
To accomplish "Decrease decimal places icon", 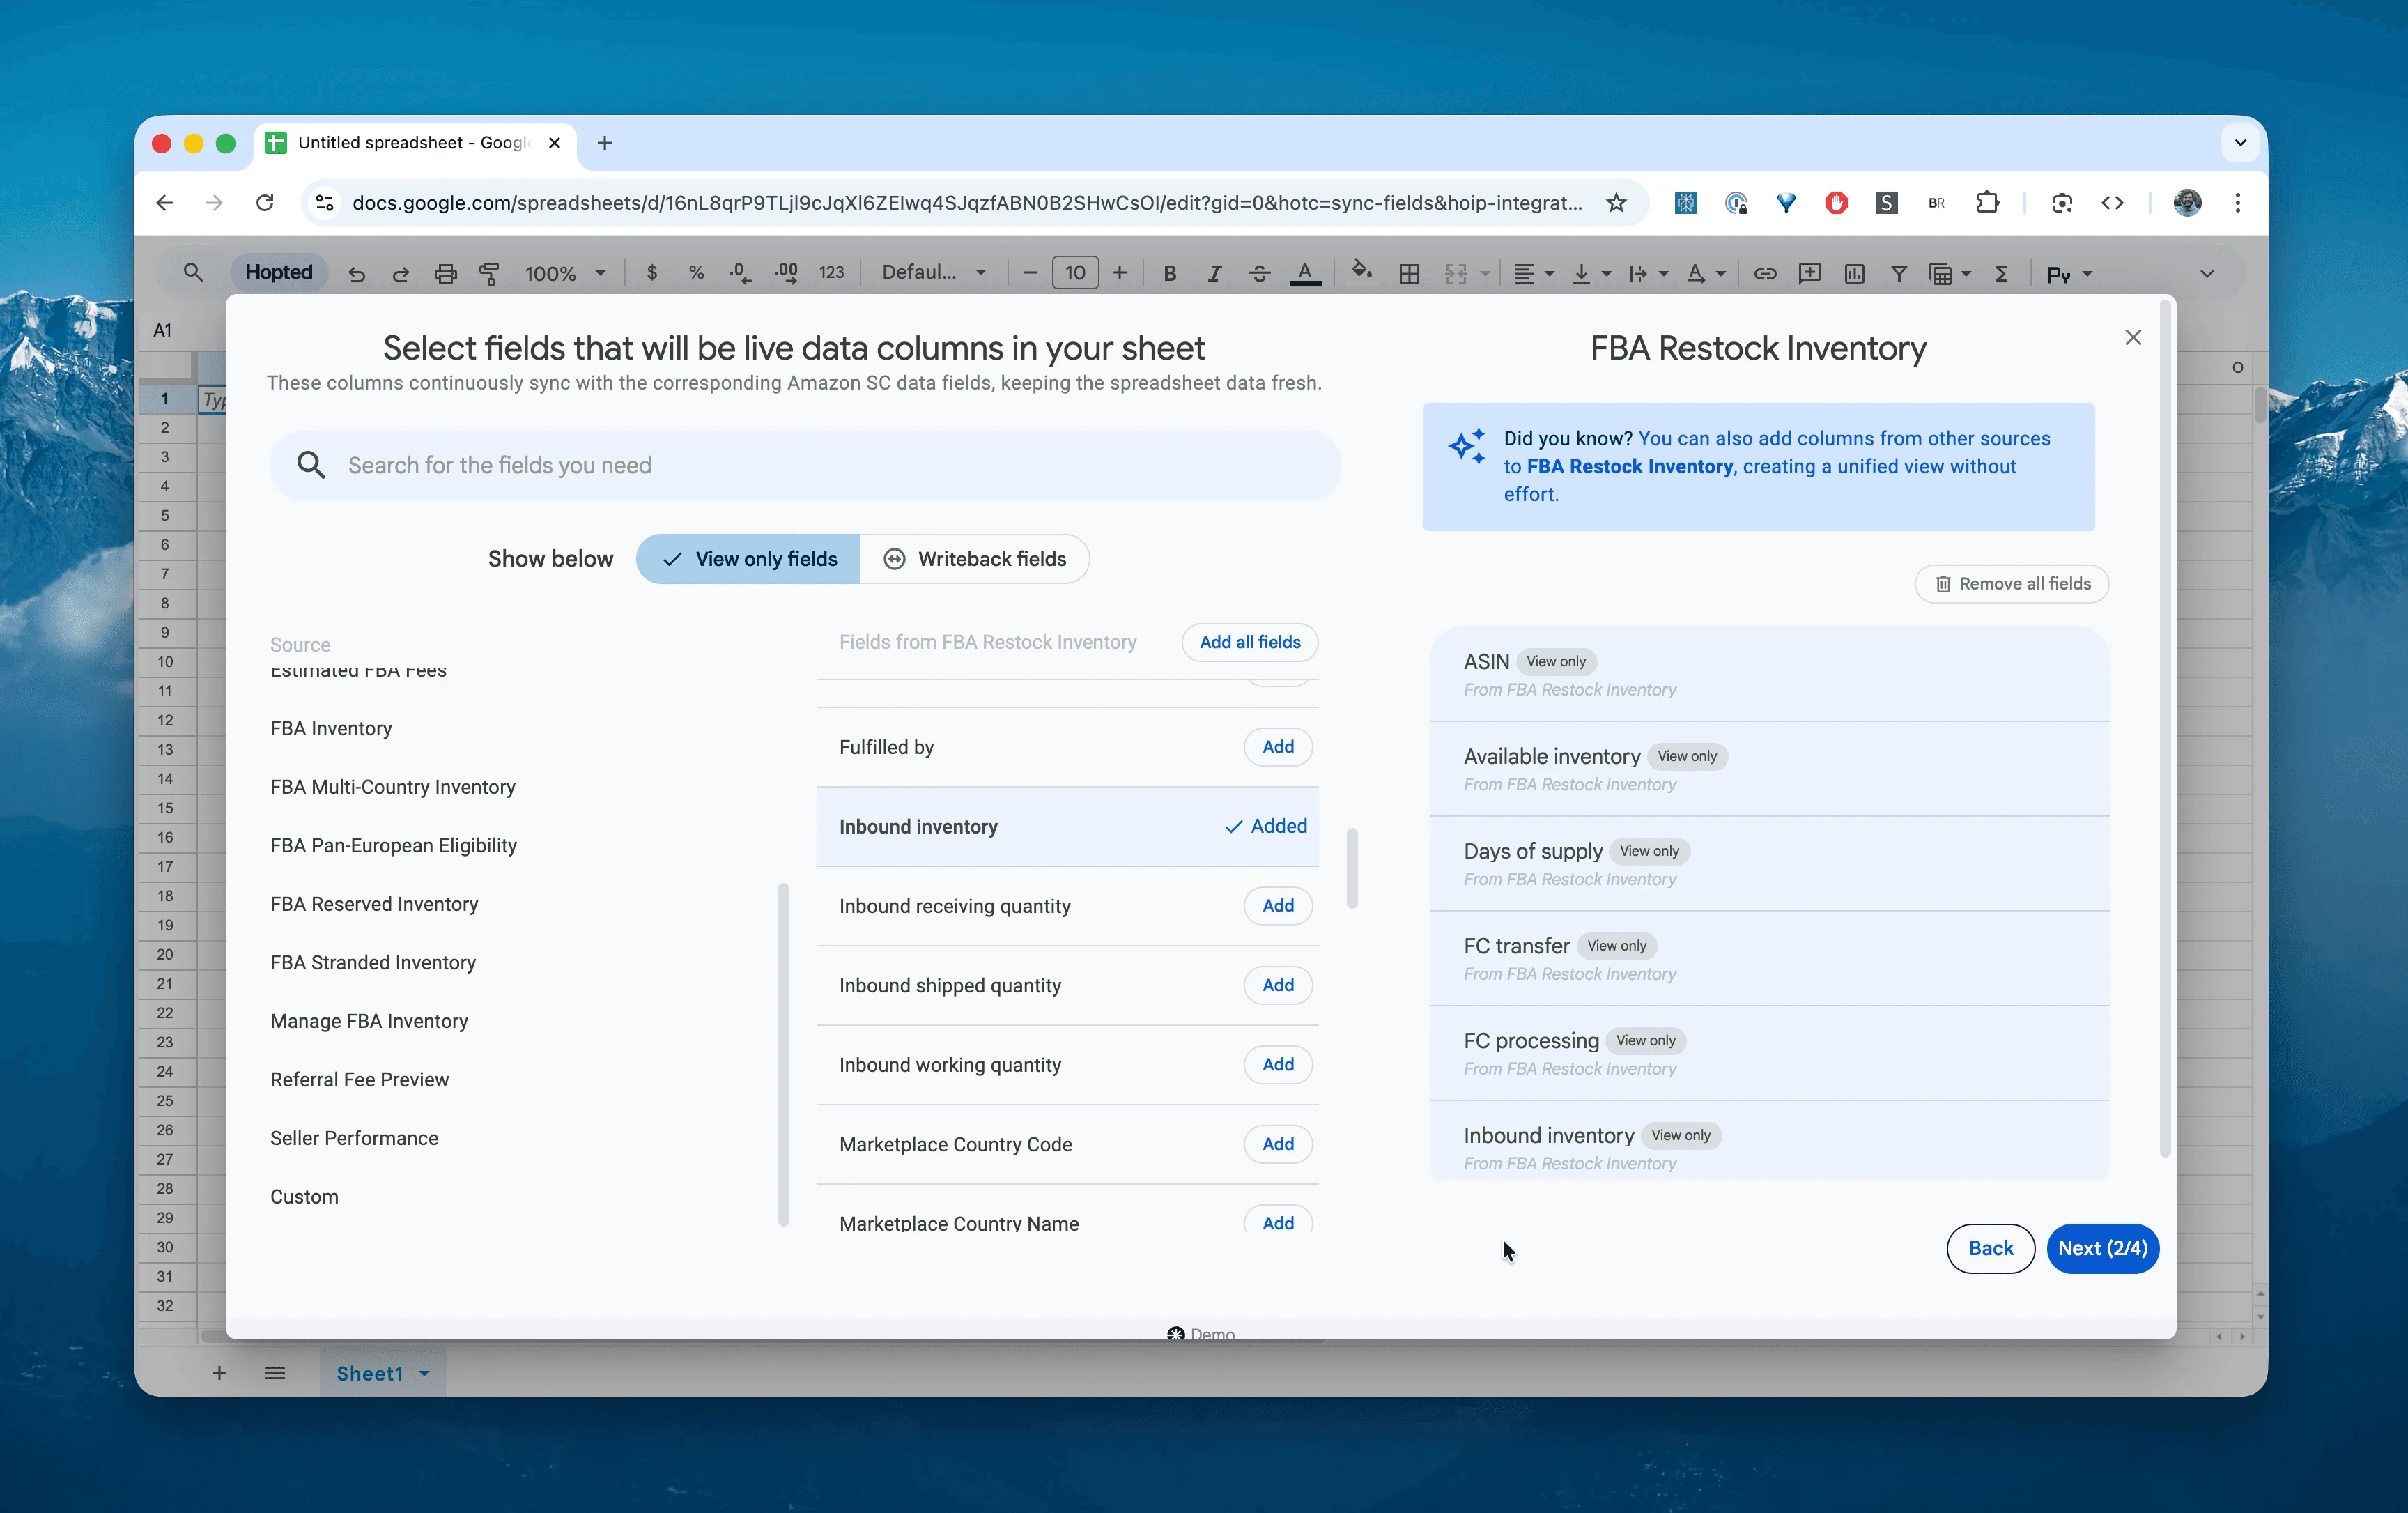I will coord(740,273).
